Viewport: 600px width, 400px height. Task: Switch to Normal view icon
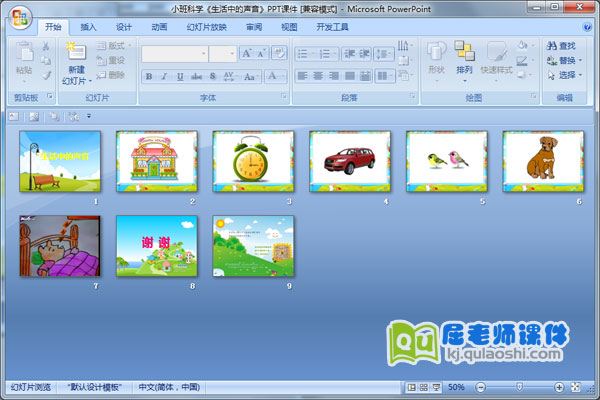411,387
